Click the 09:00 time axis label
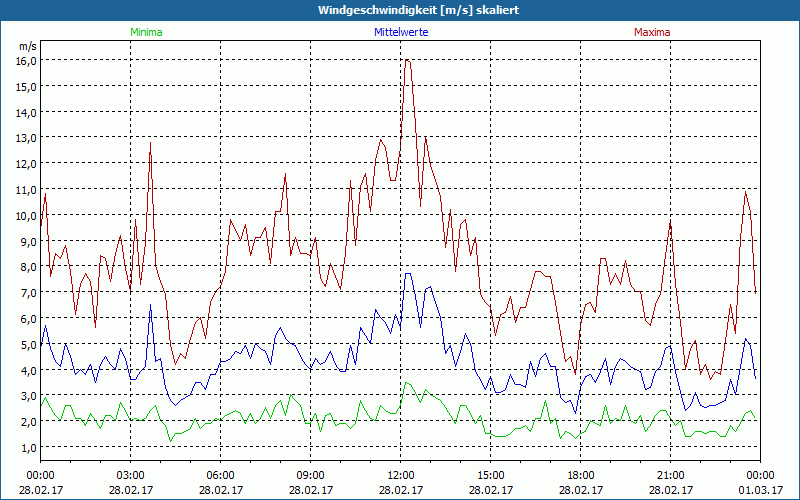 [x=311, y=476]
